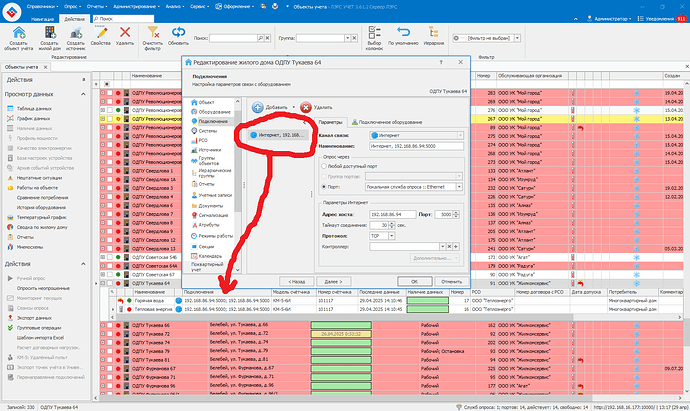The height and width of the screenshot is (411, 690).
Task: Open the Добавить dropdown arrow in dialog
Action: coord(294,107)
